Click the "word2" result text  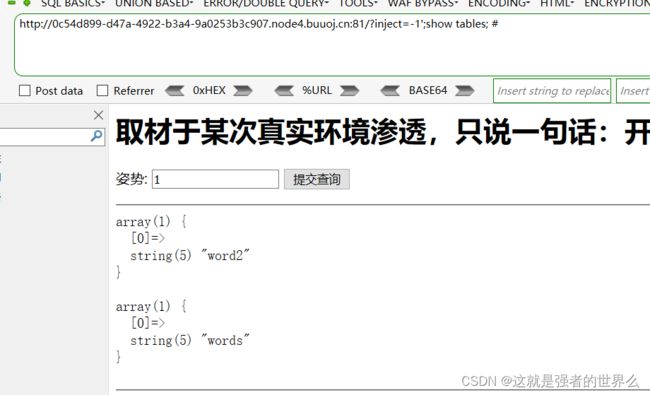pyautogui.click(x=225, y=255)
